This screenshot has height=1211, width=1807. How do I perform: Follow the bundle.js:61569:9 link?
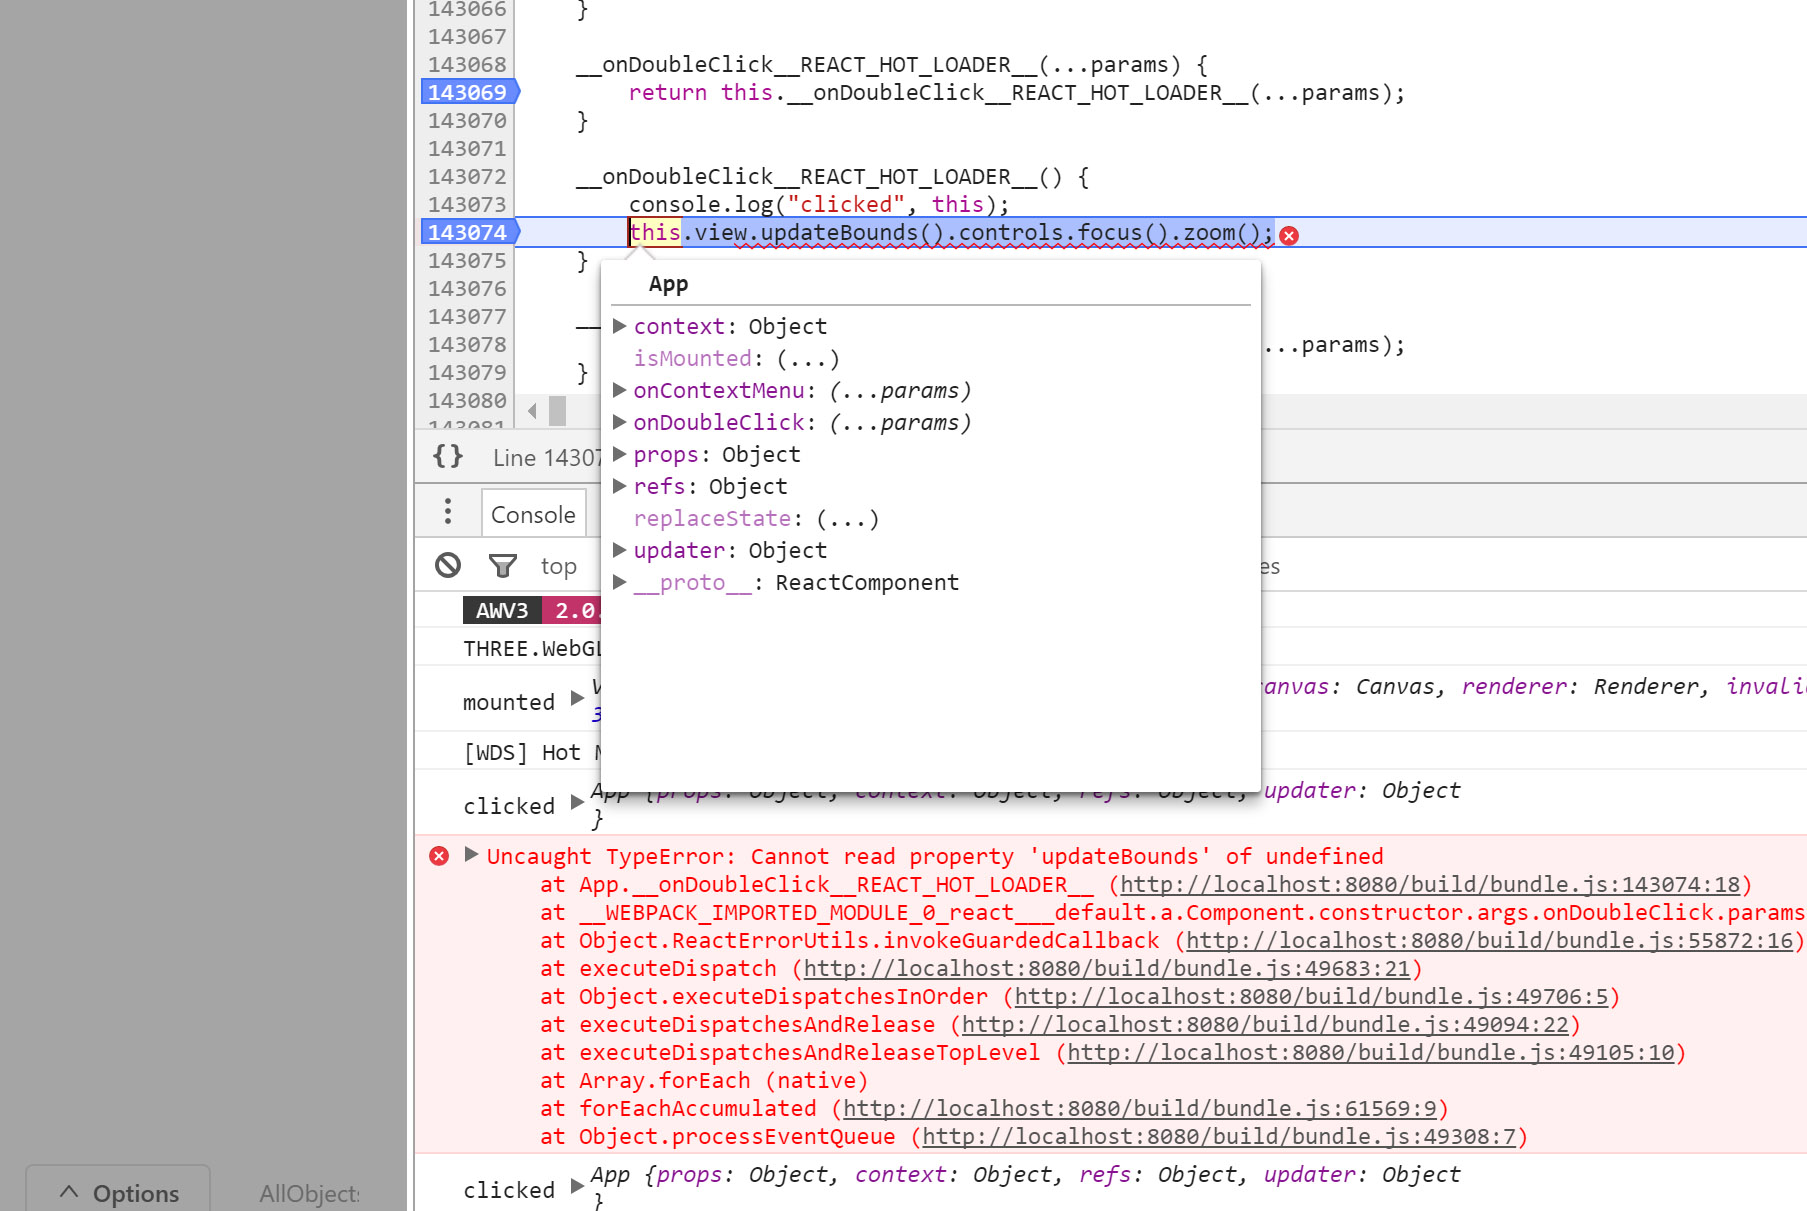tap(1140, 1109)
